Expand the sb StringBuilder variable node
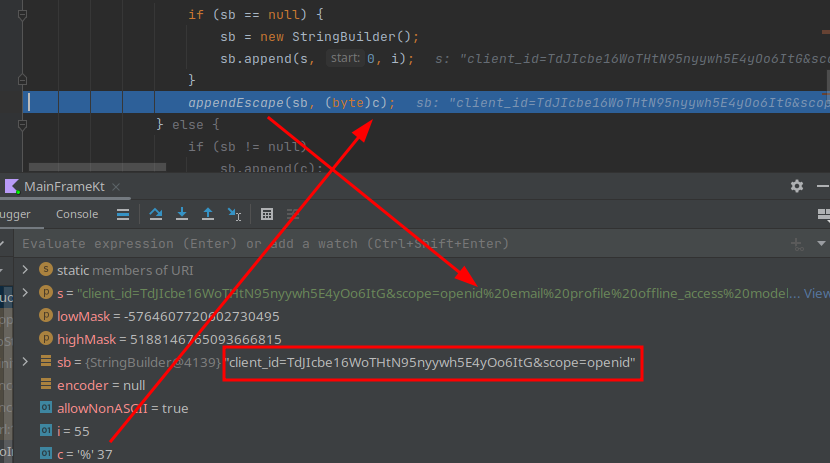The width and height of the screenshot is (830, 463). coord(26,361)
